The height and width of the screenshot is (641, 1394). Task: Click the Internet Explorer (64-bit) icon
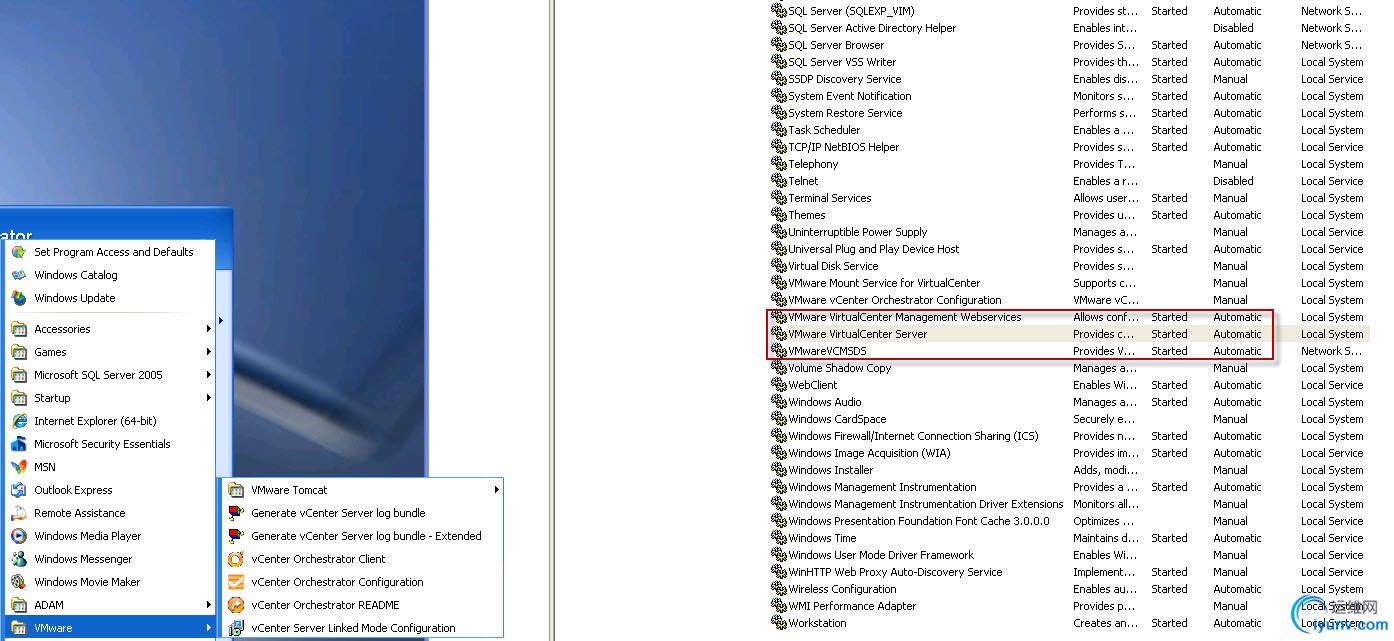18,421
